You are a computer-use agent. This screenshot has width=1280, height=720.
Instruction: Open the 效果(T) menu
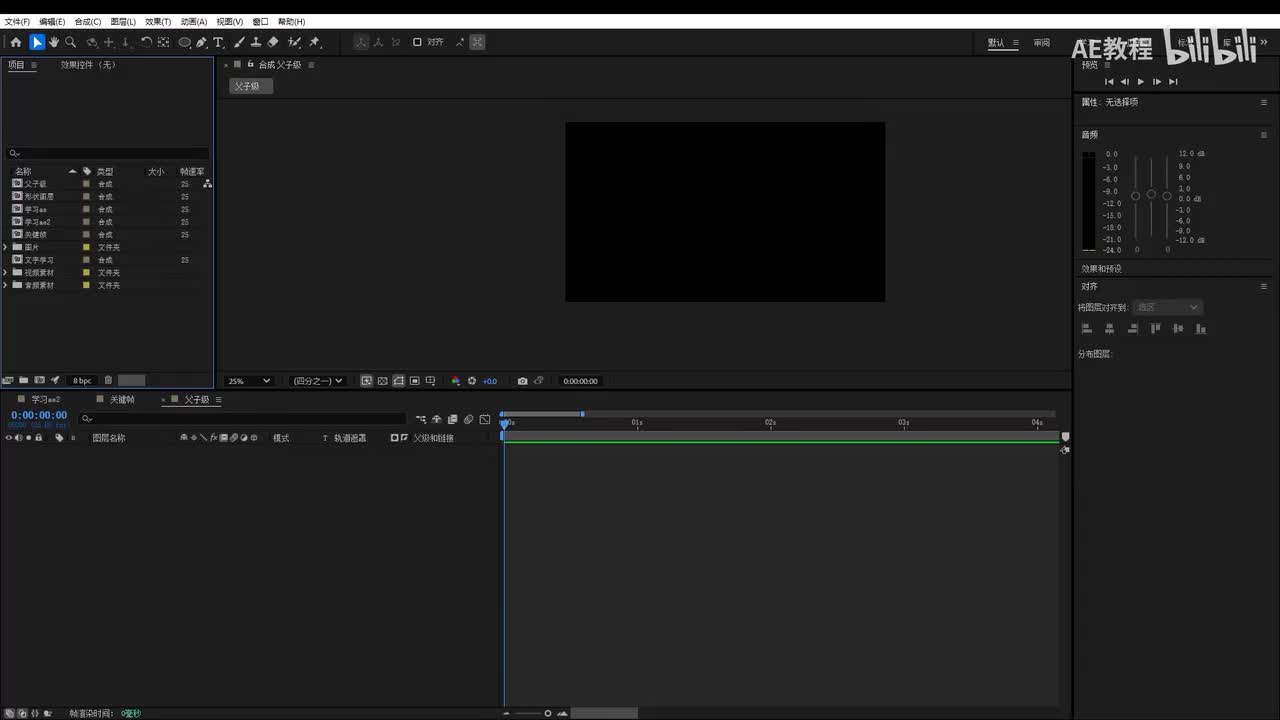point(158,21)
